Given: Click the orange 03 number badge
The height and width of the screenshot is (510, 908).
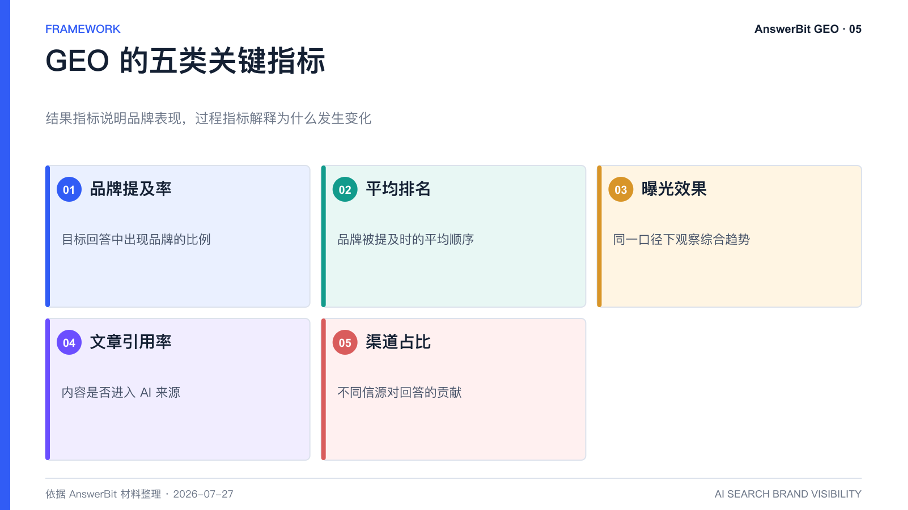Looking at the screenshot, I should [x=621, y=189].
